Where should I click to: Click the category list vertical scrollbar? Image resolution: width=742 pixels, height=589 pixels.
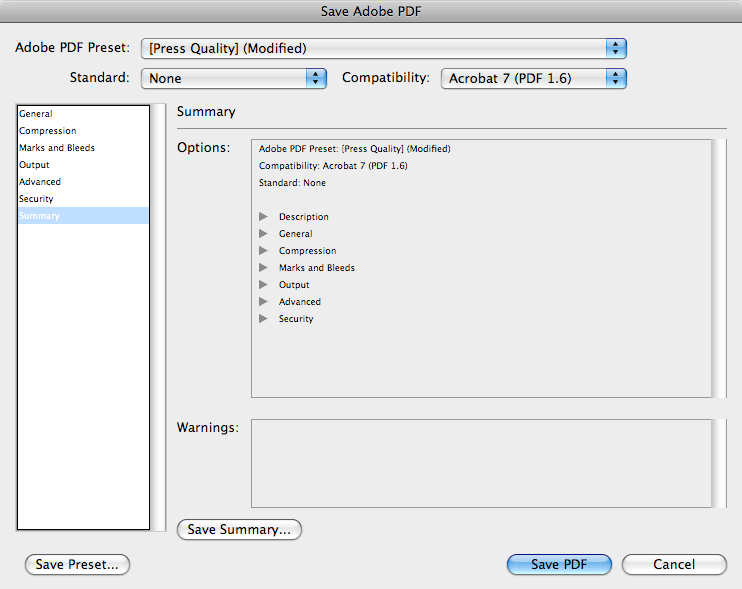click(159, 317)
